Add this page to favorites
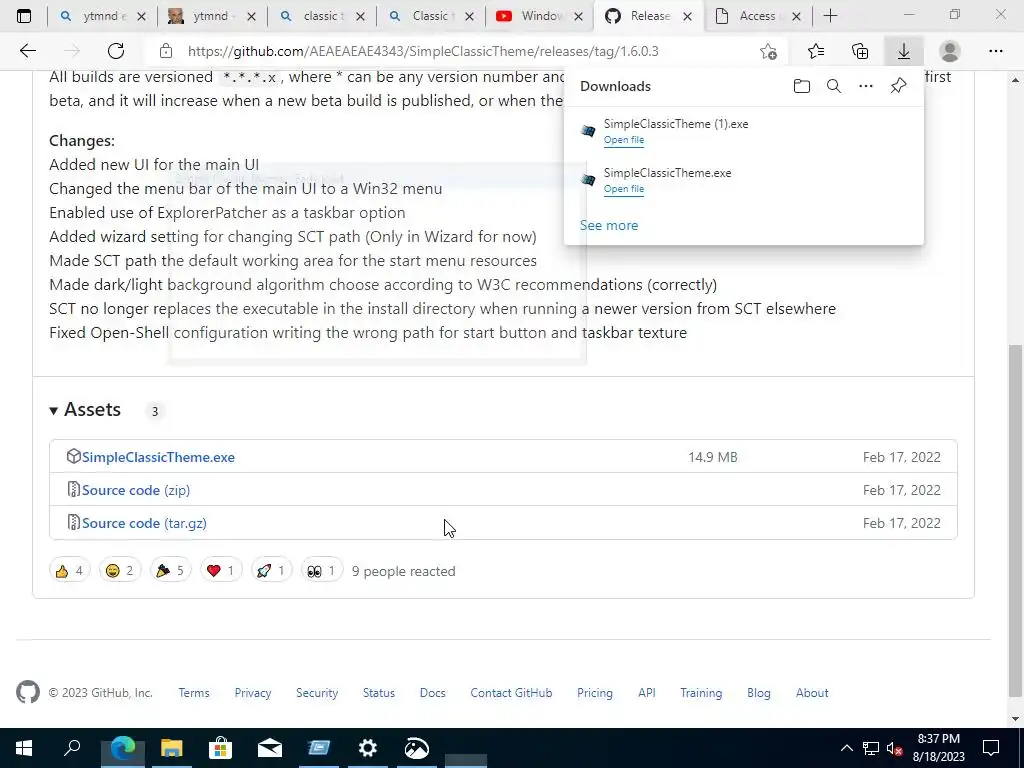1024x768 pixels. point(769,52)
